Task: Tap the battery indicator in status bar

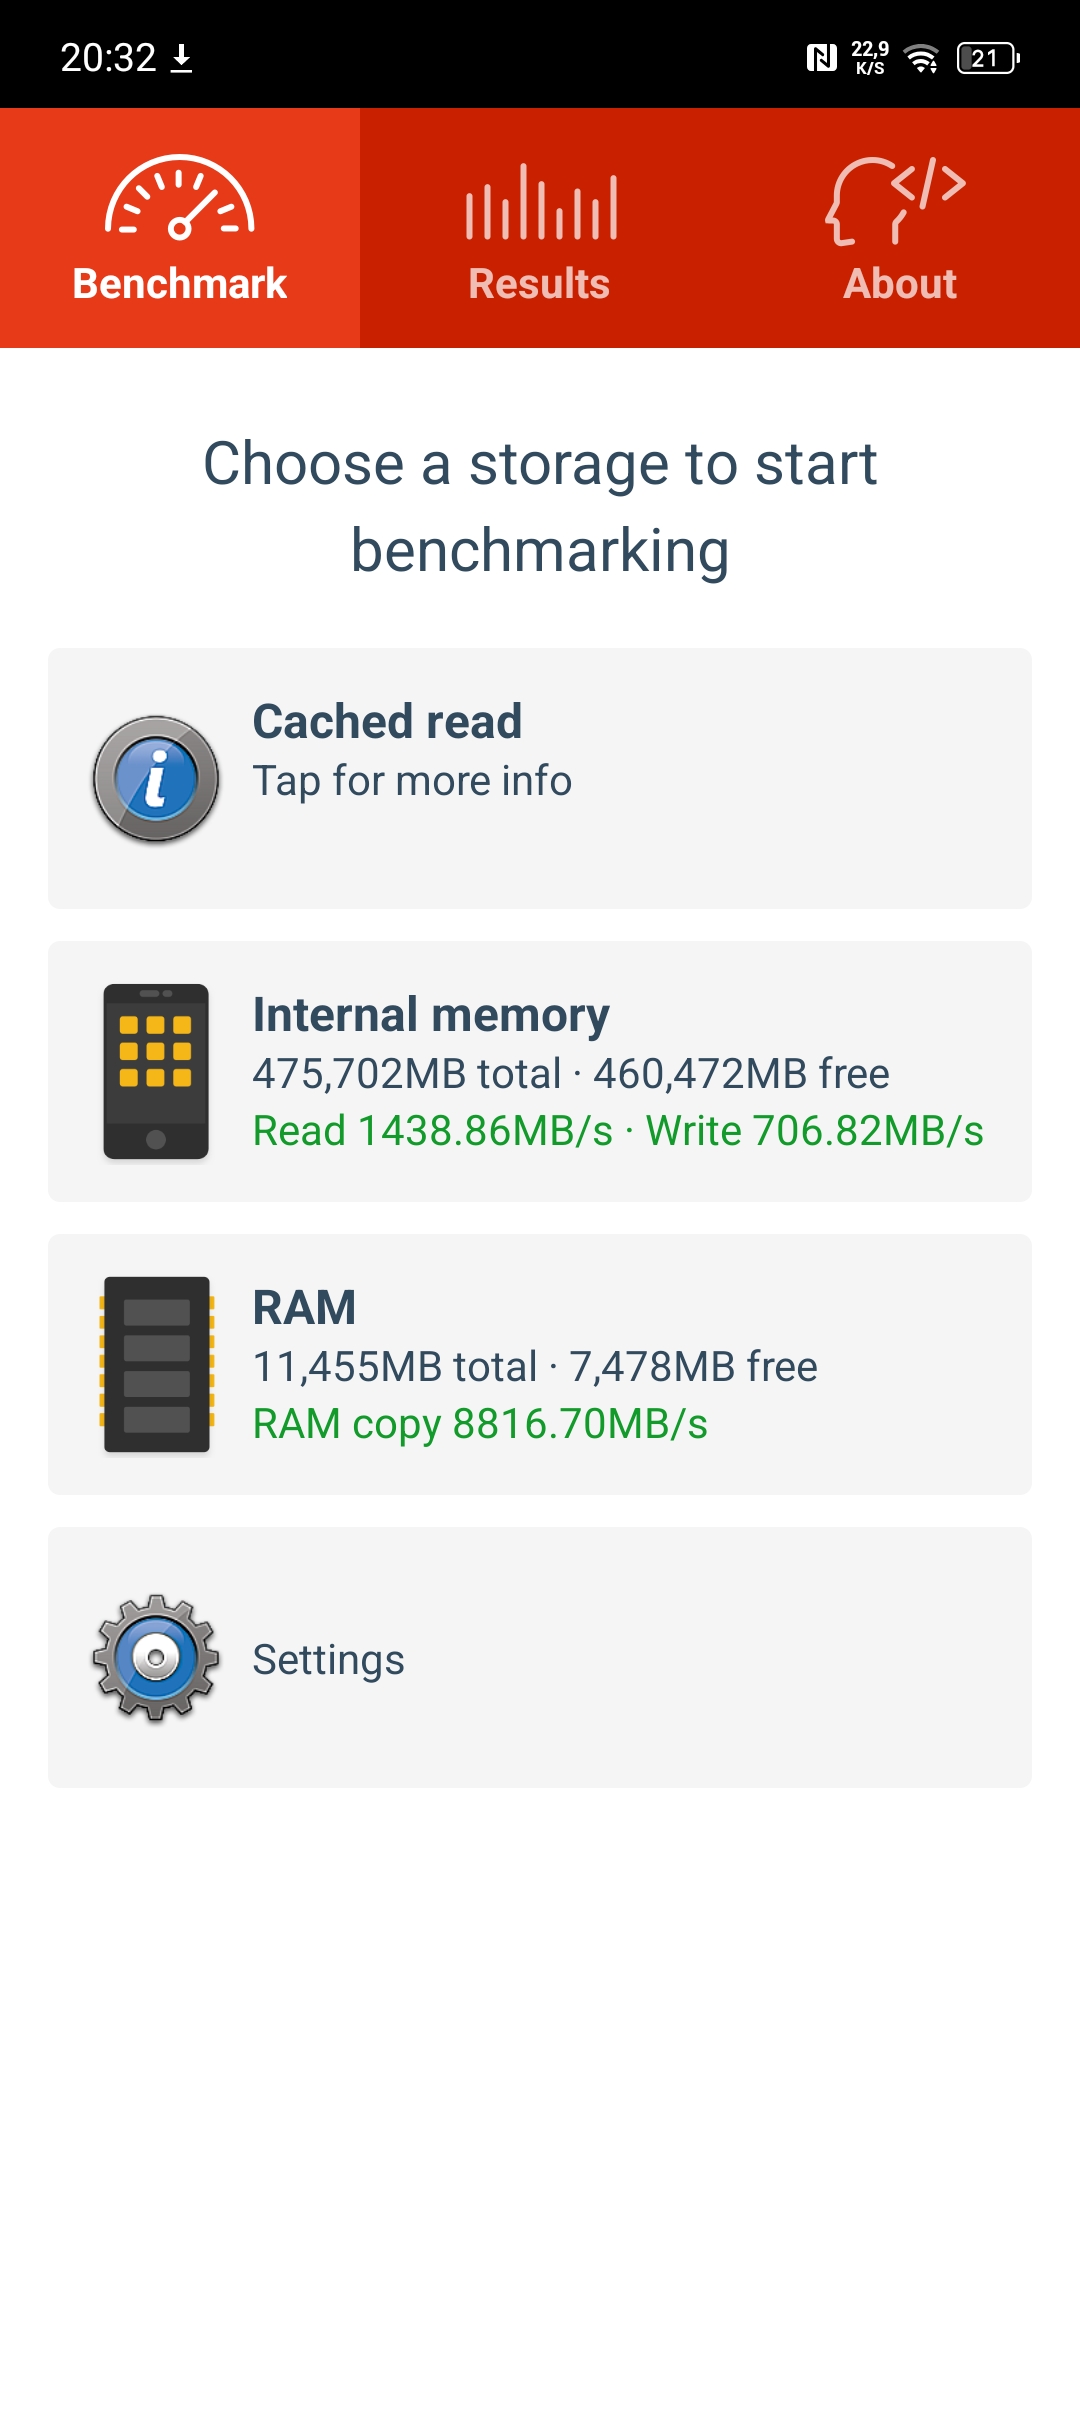Action: coord(988,58)
